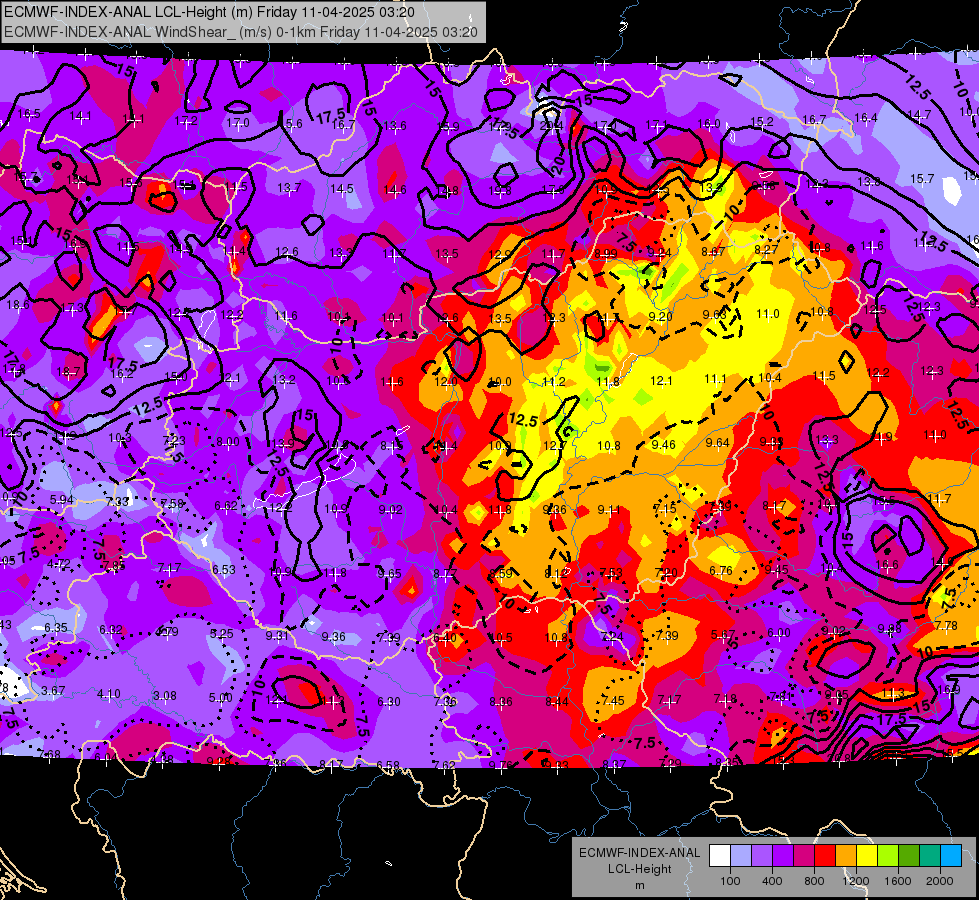The width and height of the screenshot is (979, 900).
Task: Click the LCL-Height title line in header
Action: 209,12
